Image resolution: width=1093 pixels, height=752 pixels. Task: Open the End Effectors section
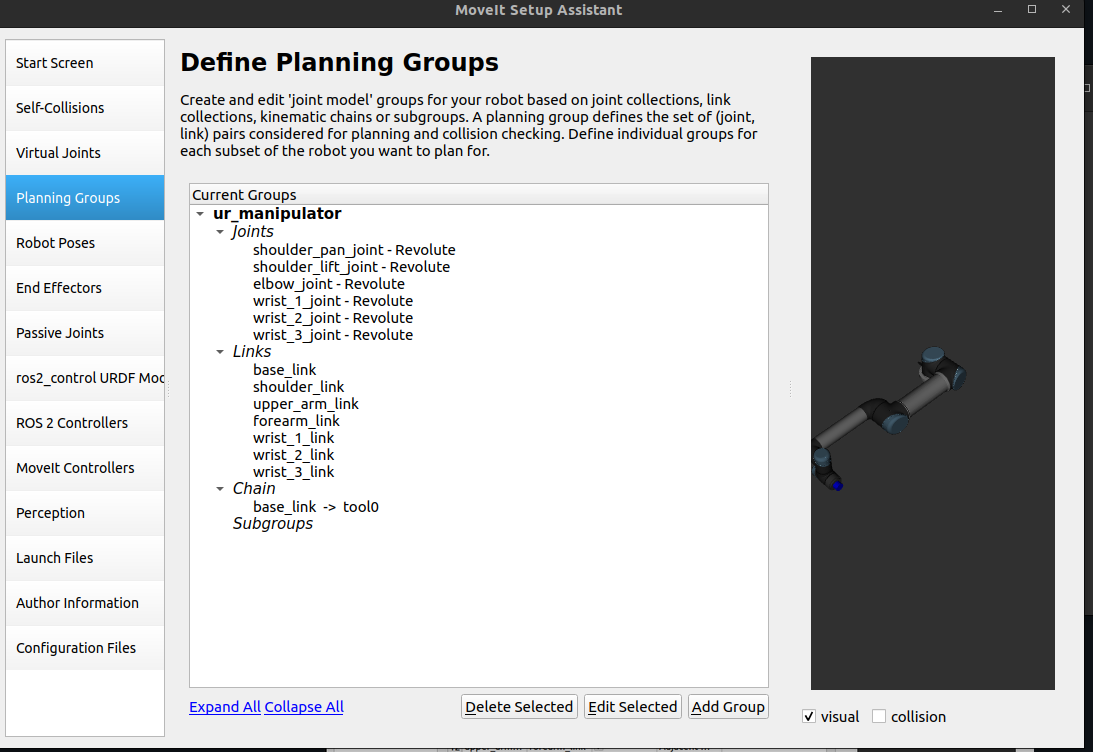point(85,288)
